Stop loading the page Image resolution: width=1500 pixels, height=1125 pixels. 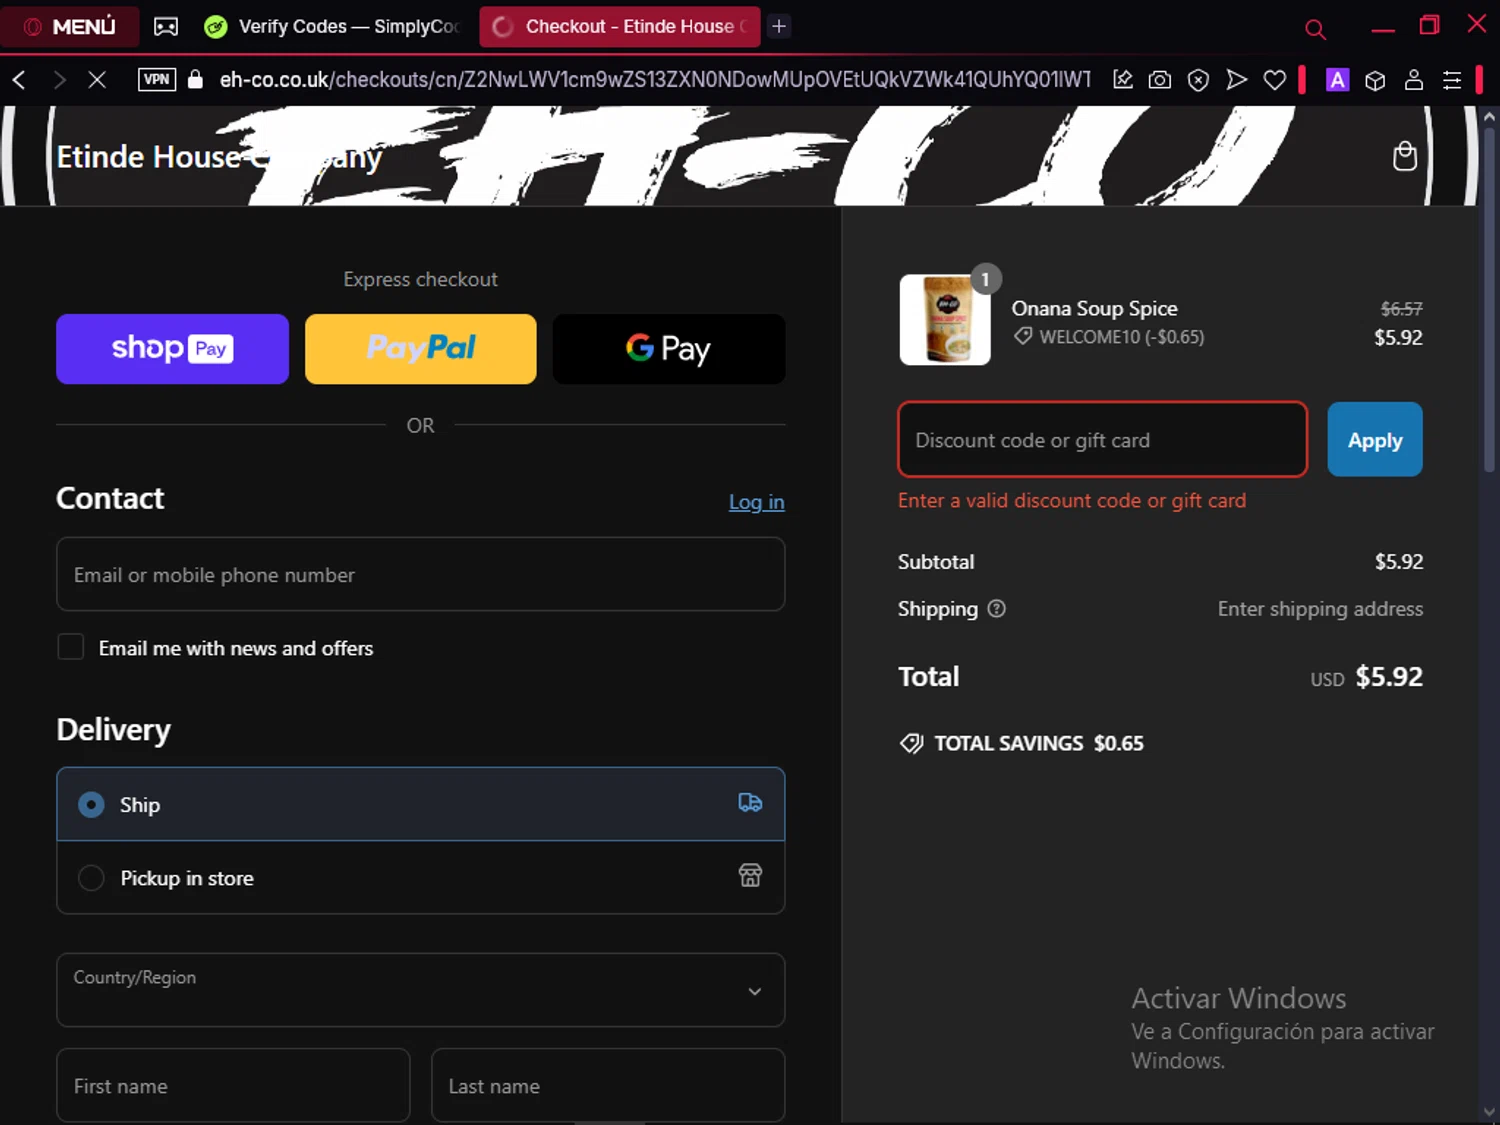pos(97,80)
